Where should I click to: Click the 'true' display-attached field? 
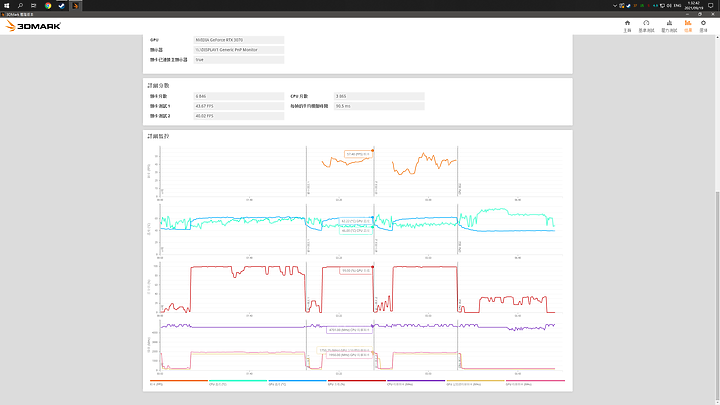[239, 60]
